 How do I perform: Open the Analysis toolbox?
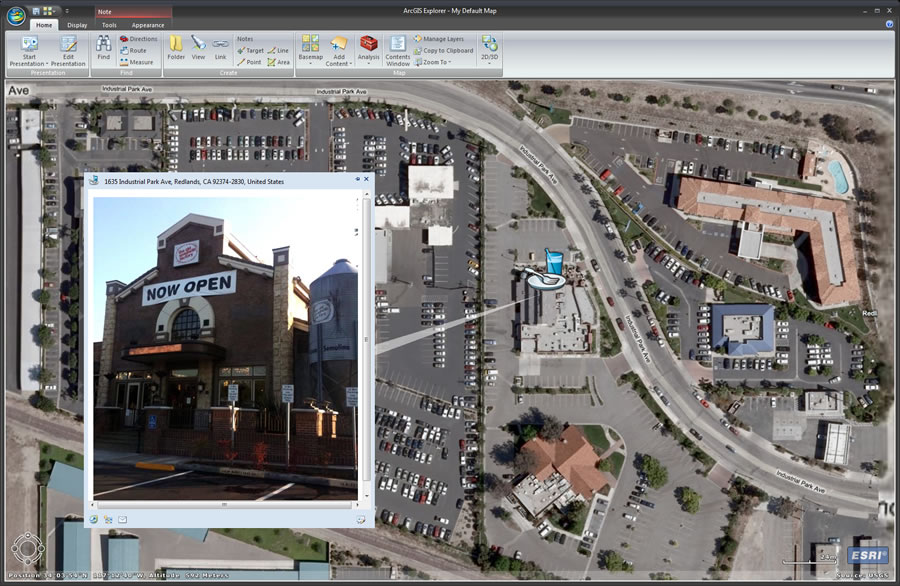[x=368, y=50]
